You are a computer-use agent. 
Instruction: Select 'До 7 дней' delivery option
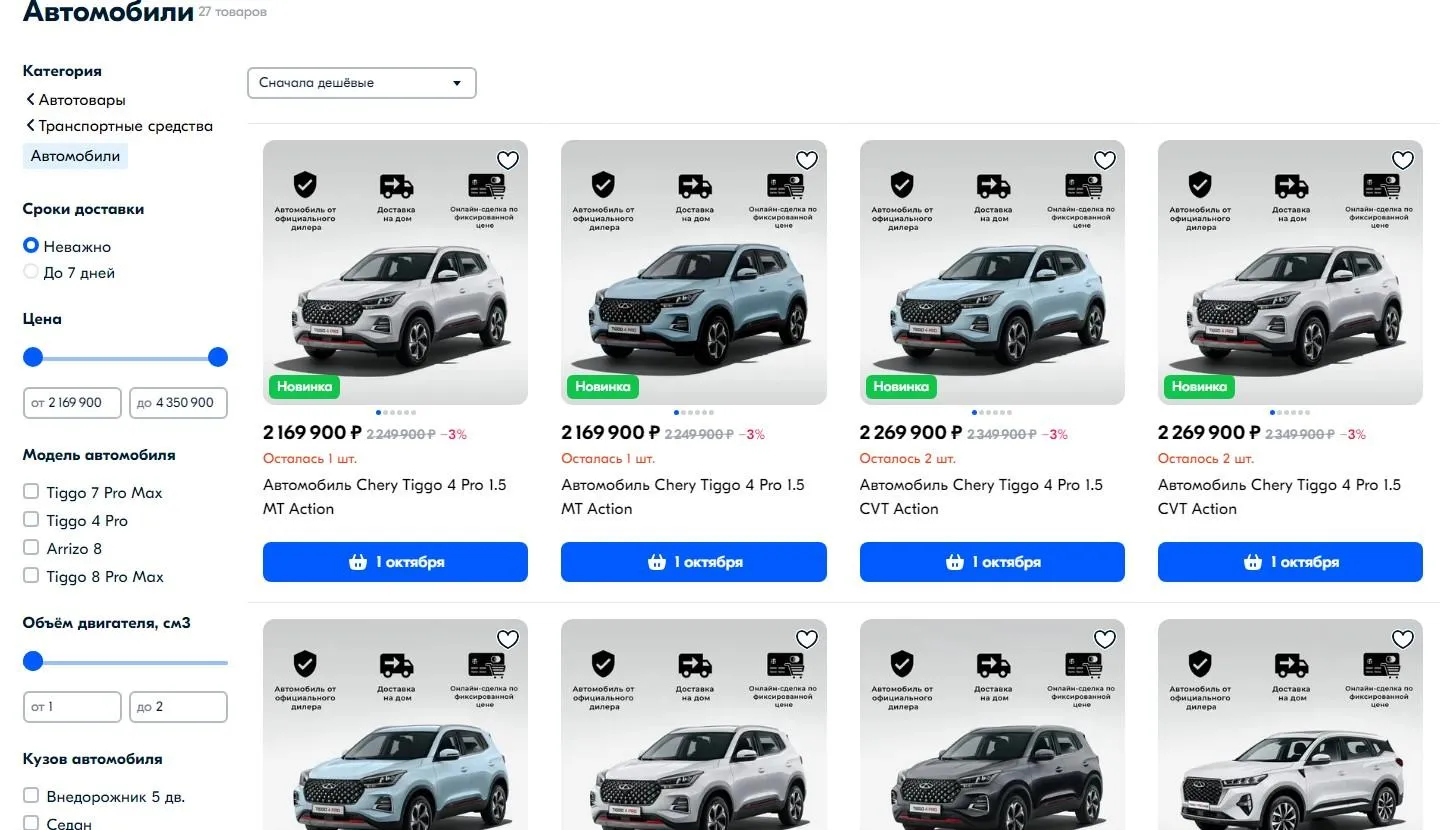[31, 272]
